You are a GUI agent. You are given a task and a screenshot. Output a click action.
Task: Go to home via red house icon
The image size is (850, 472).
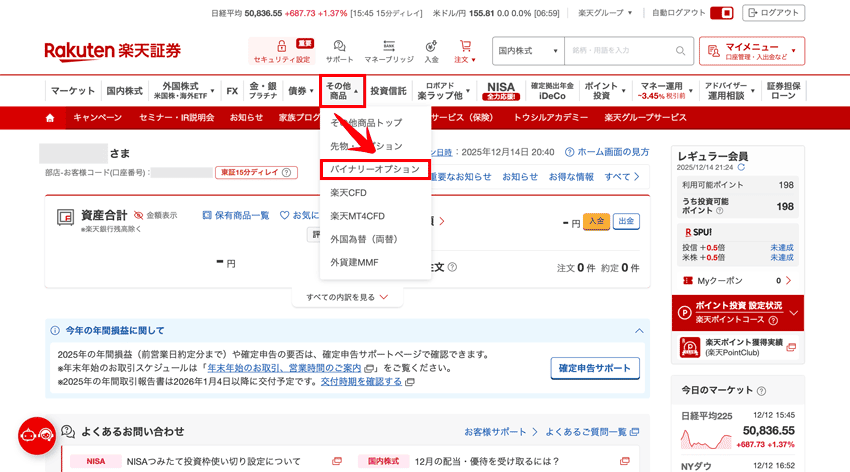pyautogui.click(x=50, y=118)
